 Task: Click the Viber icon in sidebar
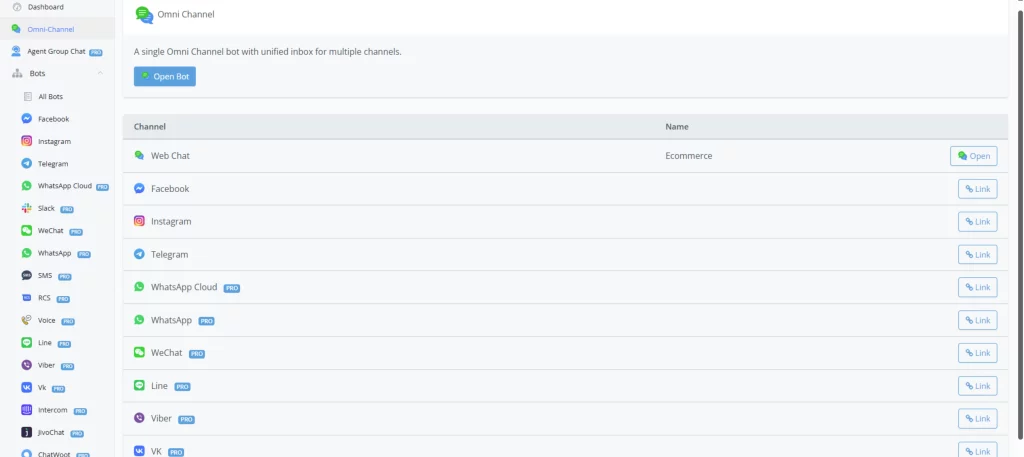click(27, 365)
